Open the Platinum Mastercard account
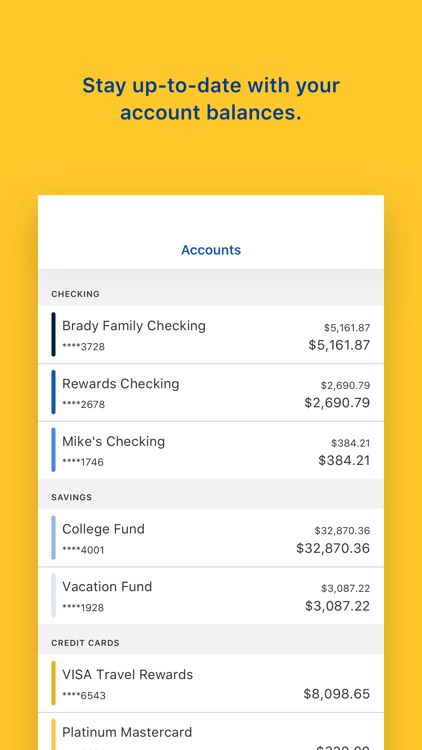 tap(211, 731)
